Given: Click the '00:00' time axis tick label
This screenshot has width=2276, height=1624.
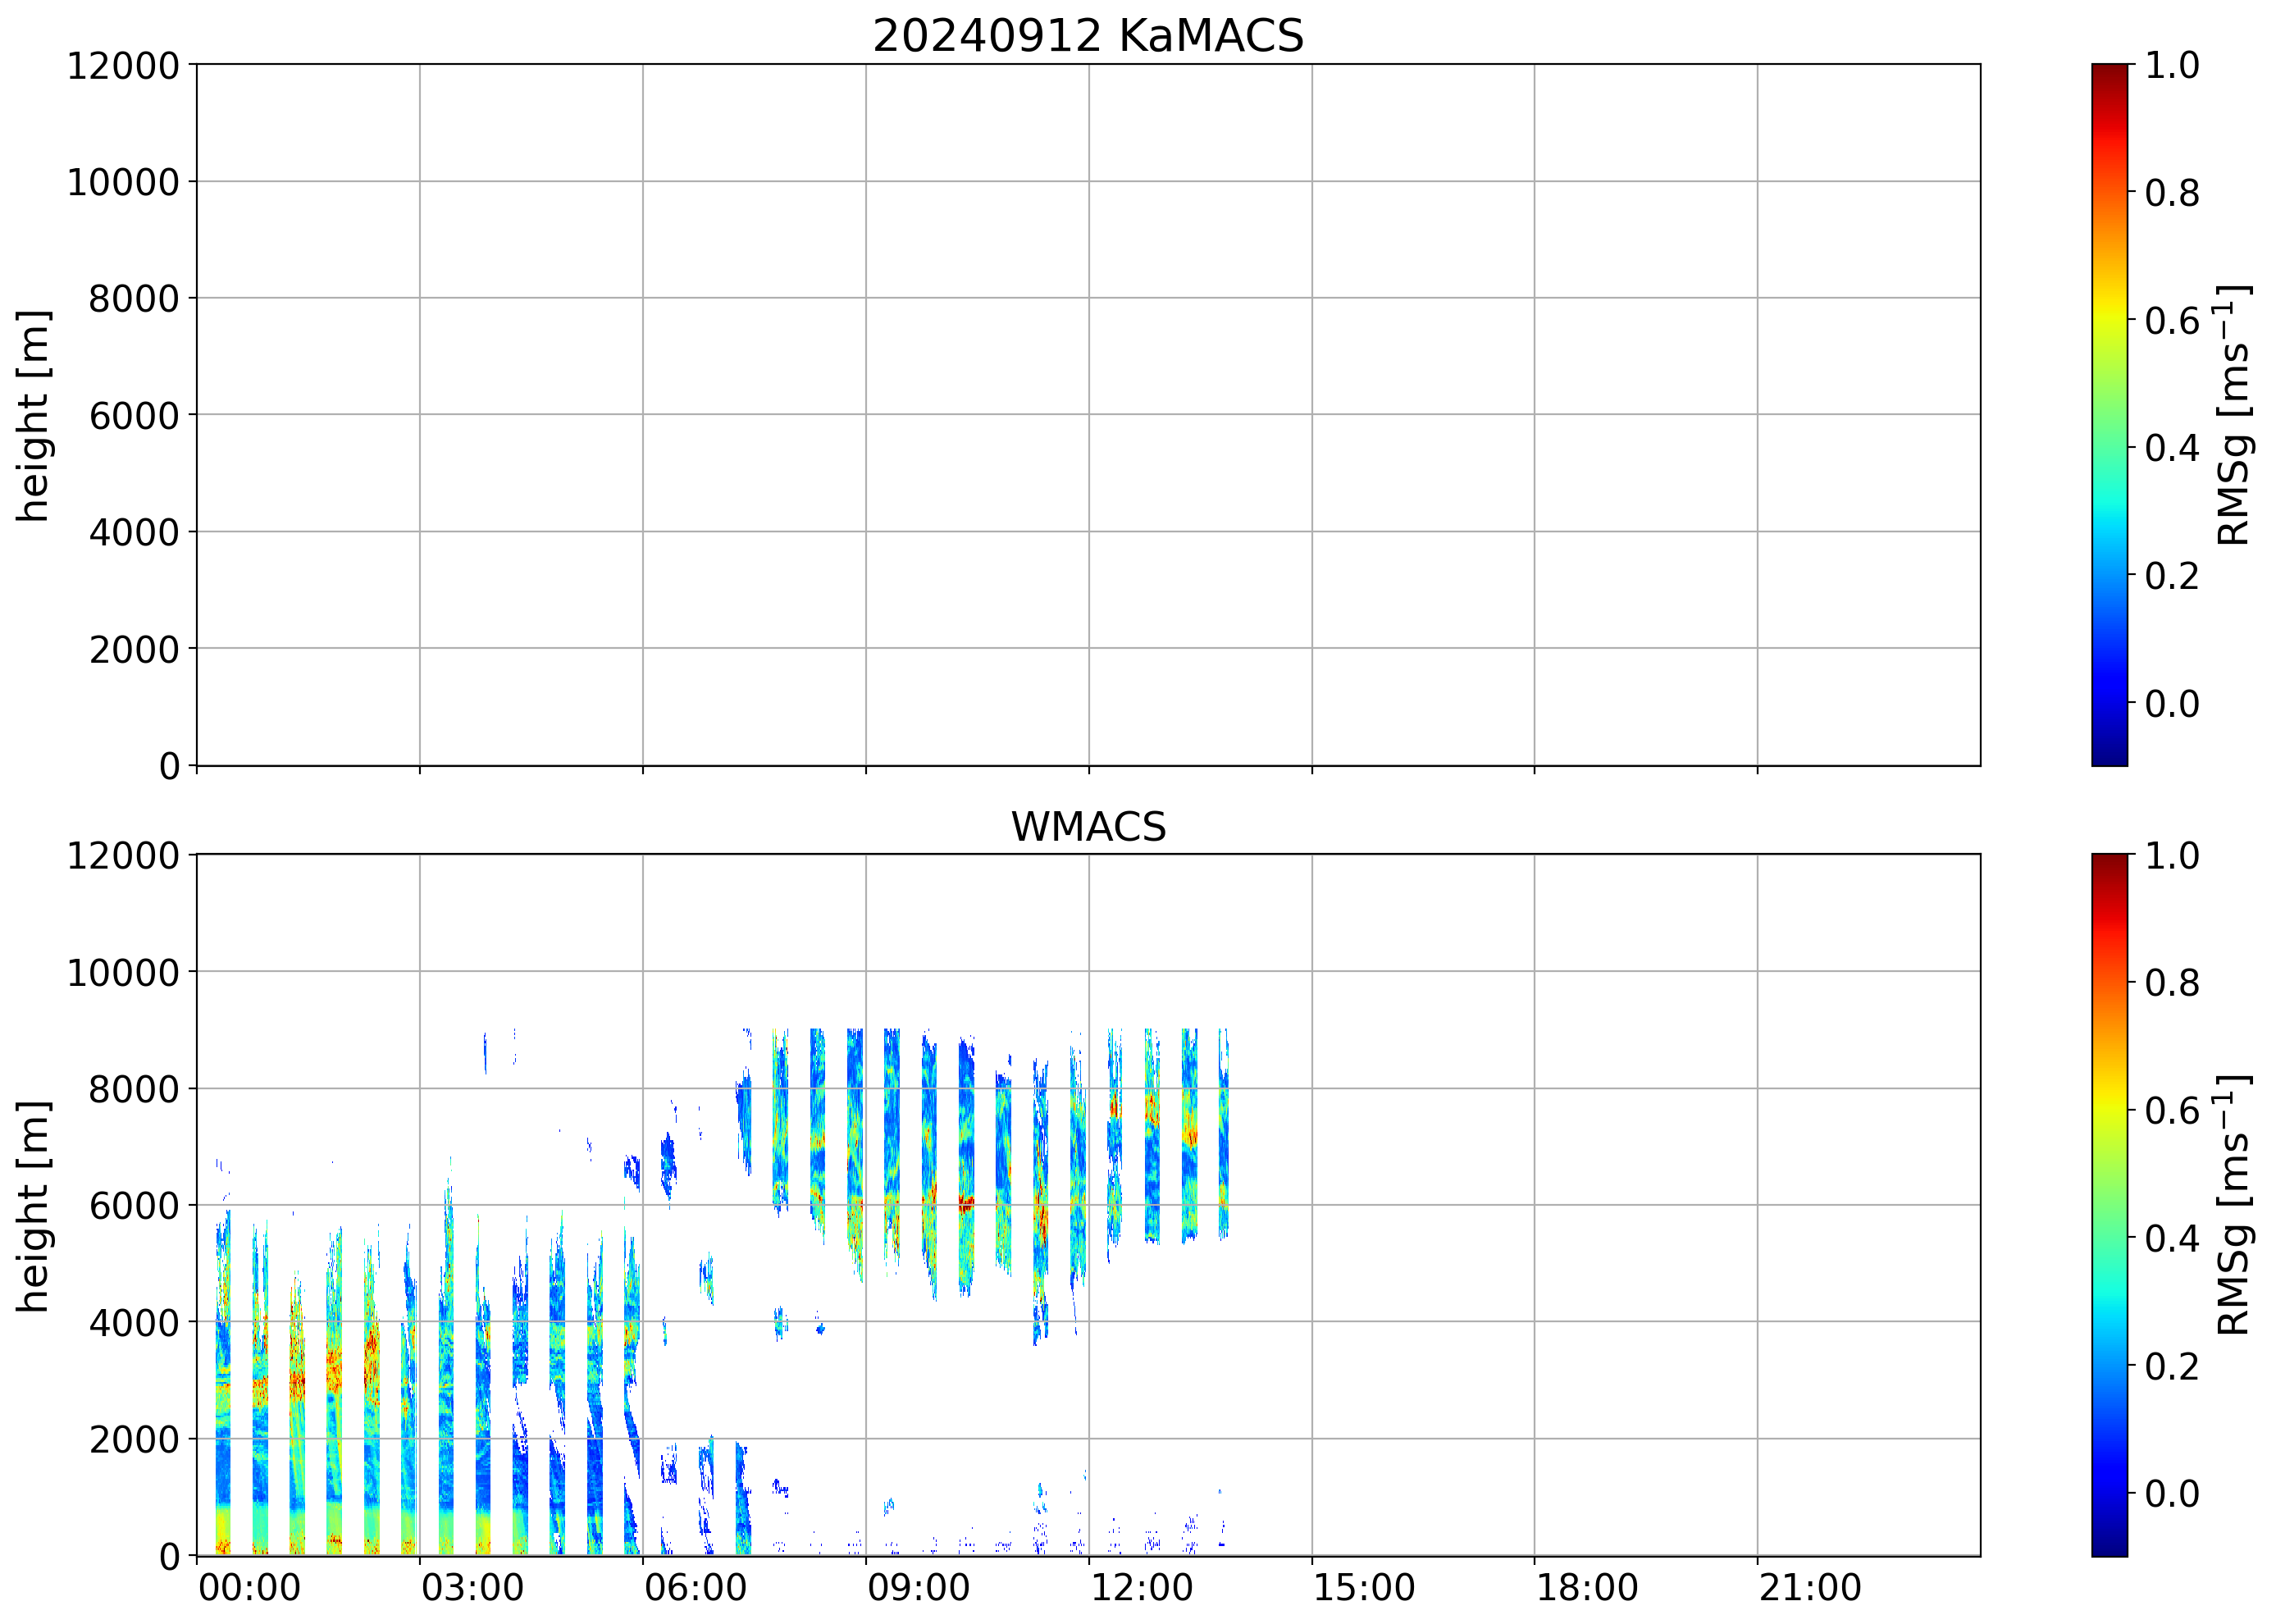Looking at the screenshot, I should [x=249, y=1587].
